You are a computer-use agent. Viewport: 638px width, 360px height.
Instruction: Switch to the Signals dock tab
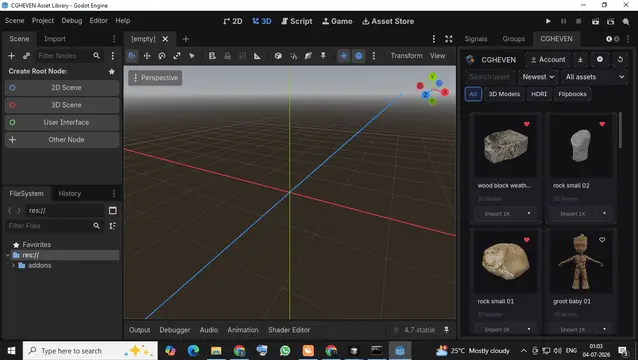tap(476, 39)
